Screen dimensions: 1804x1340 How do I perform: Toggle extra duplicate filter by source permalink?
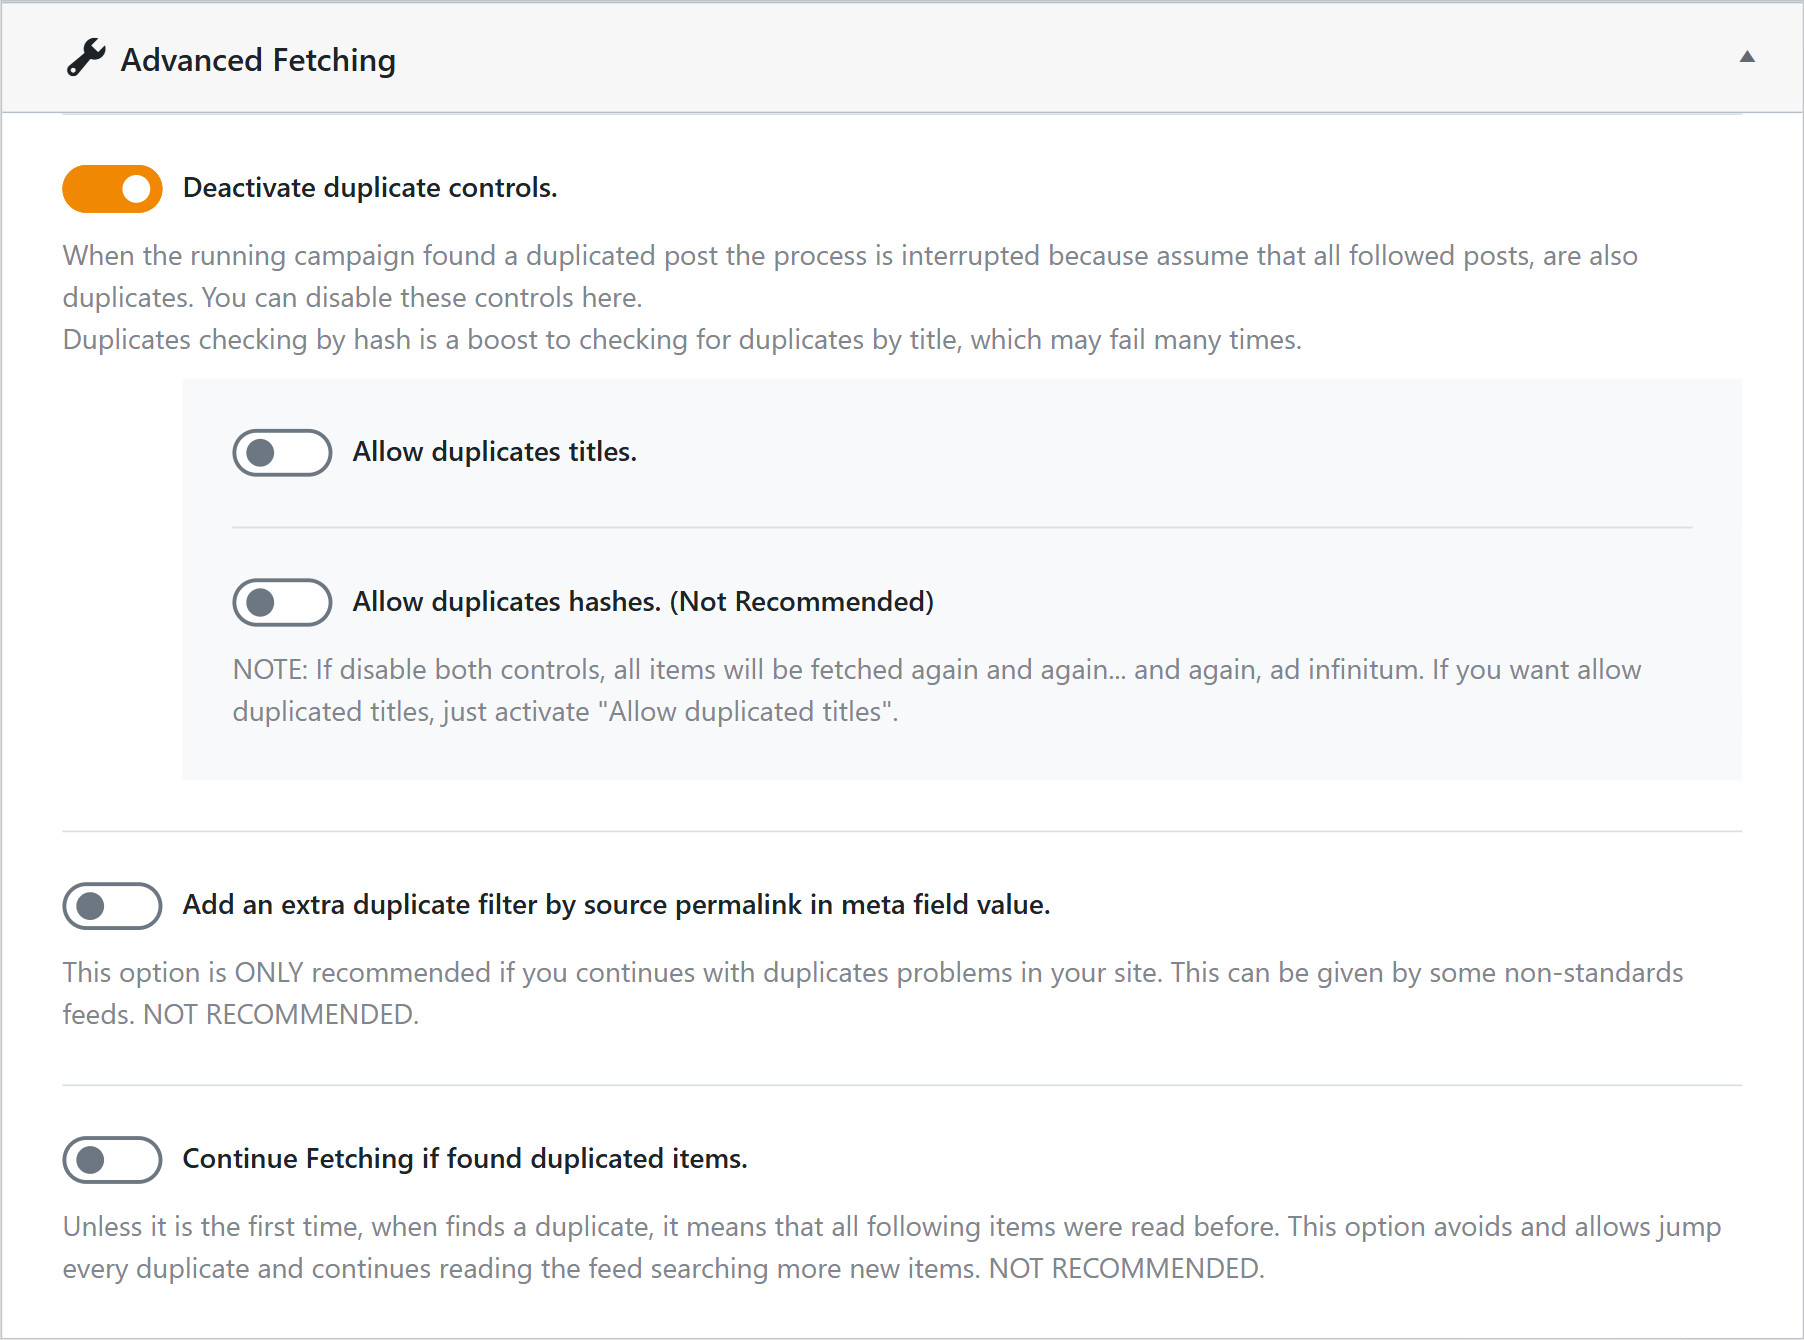[x=112, y=906]
